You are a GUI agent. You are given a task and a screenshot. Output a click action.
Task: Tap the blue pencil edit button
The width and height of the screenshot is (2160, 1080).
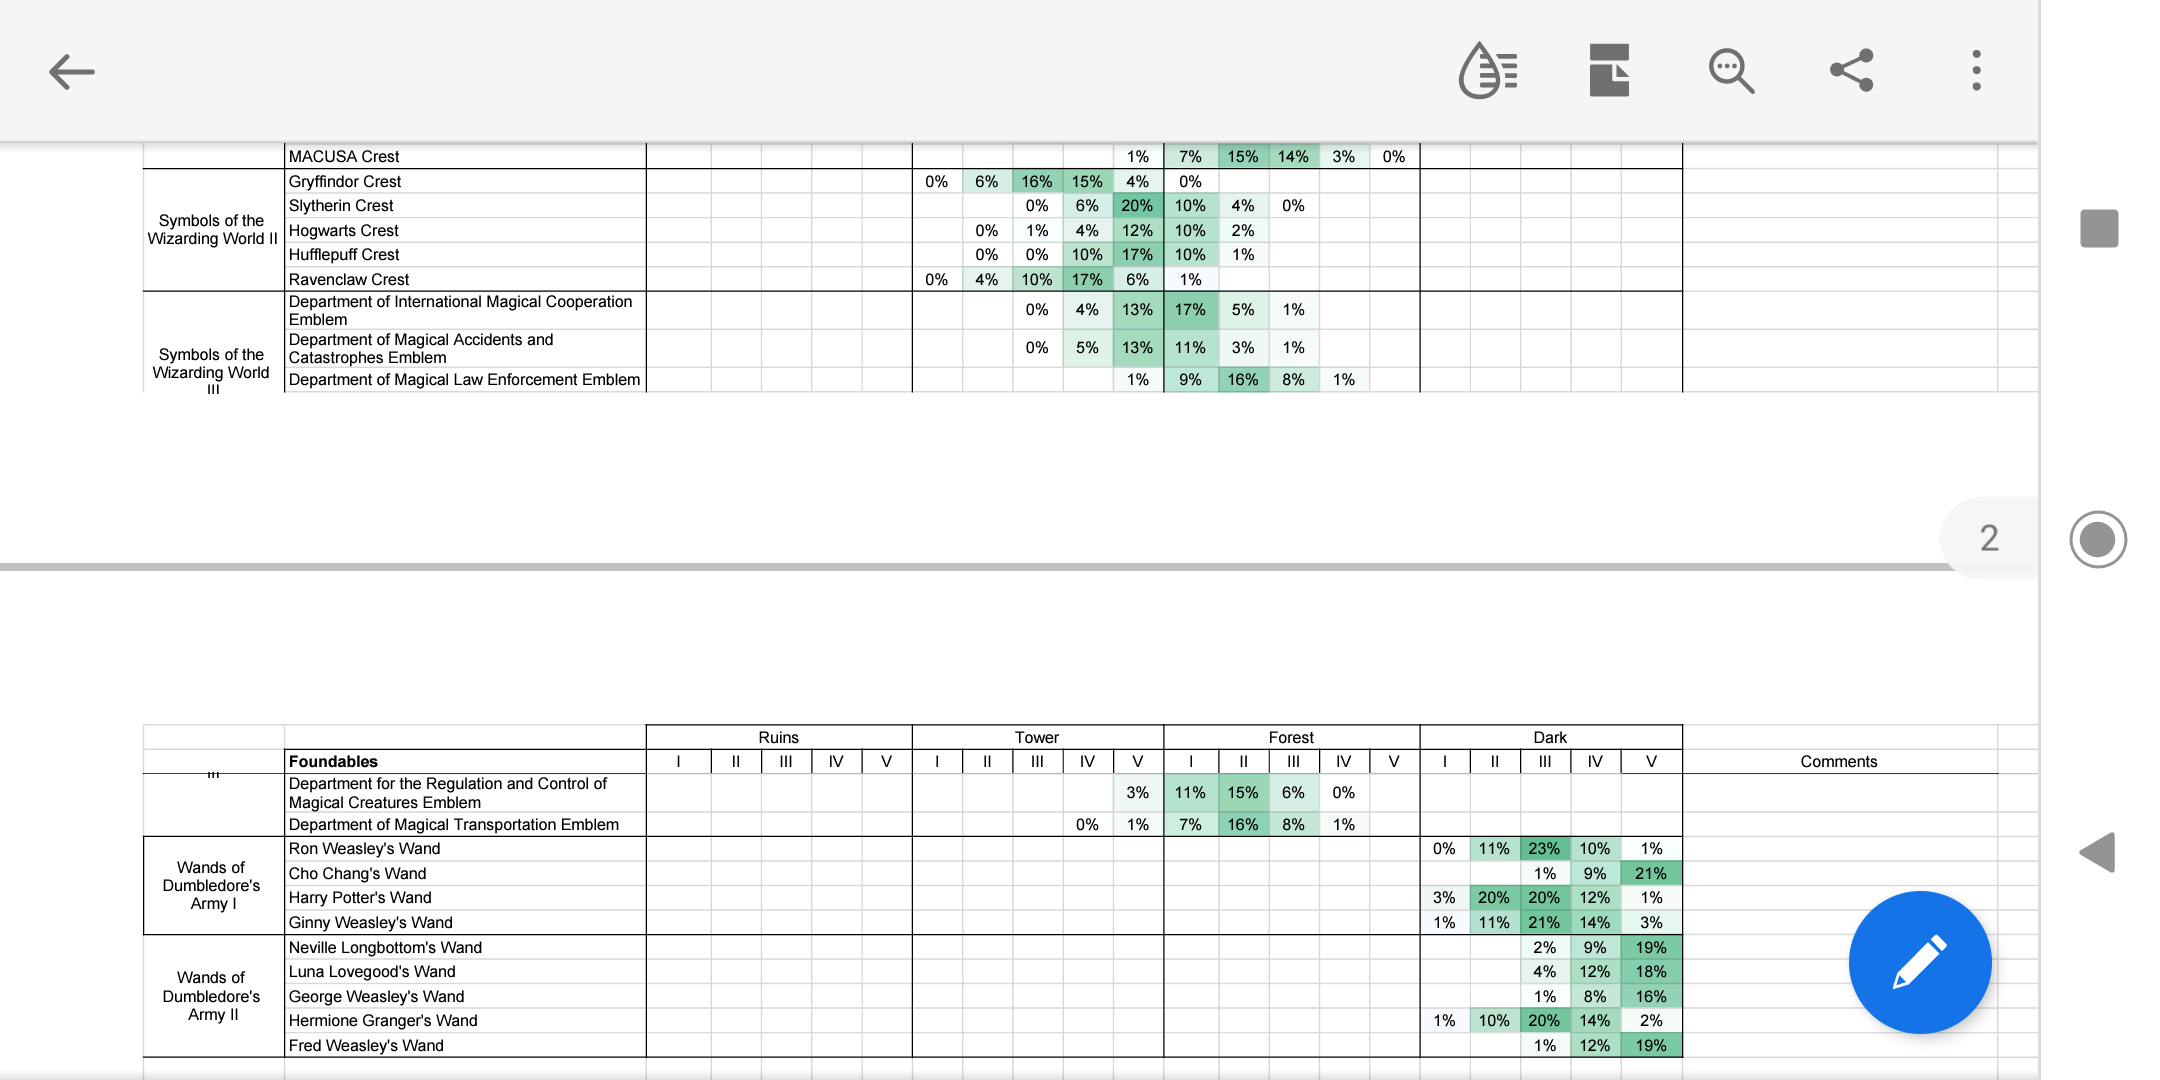[1919, 962]
